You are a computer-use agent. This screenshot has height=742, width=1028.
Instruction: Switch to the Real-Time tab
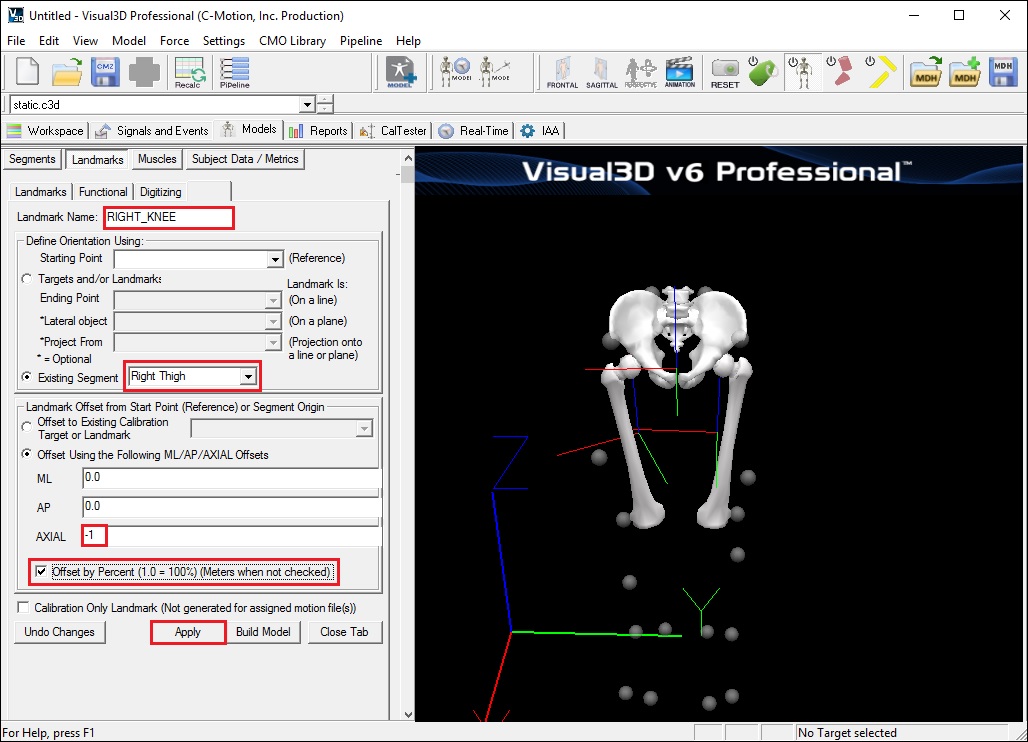point(473,130)
